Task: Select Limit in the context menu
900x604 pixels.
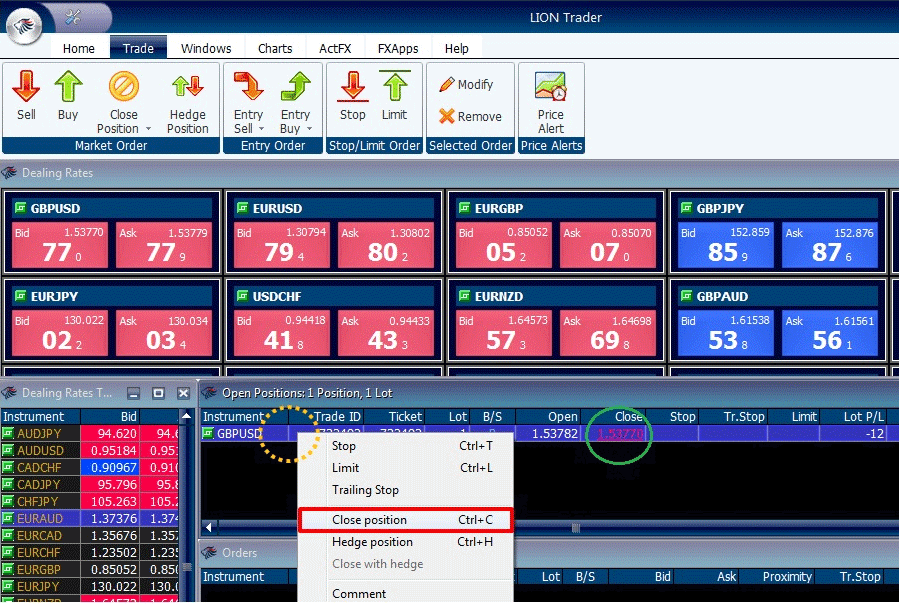Action: point(405,468)
